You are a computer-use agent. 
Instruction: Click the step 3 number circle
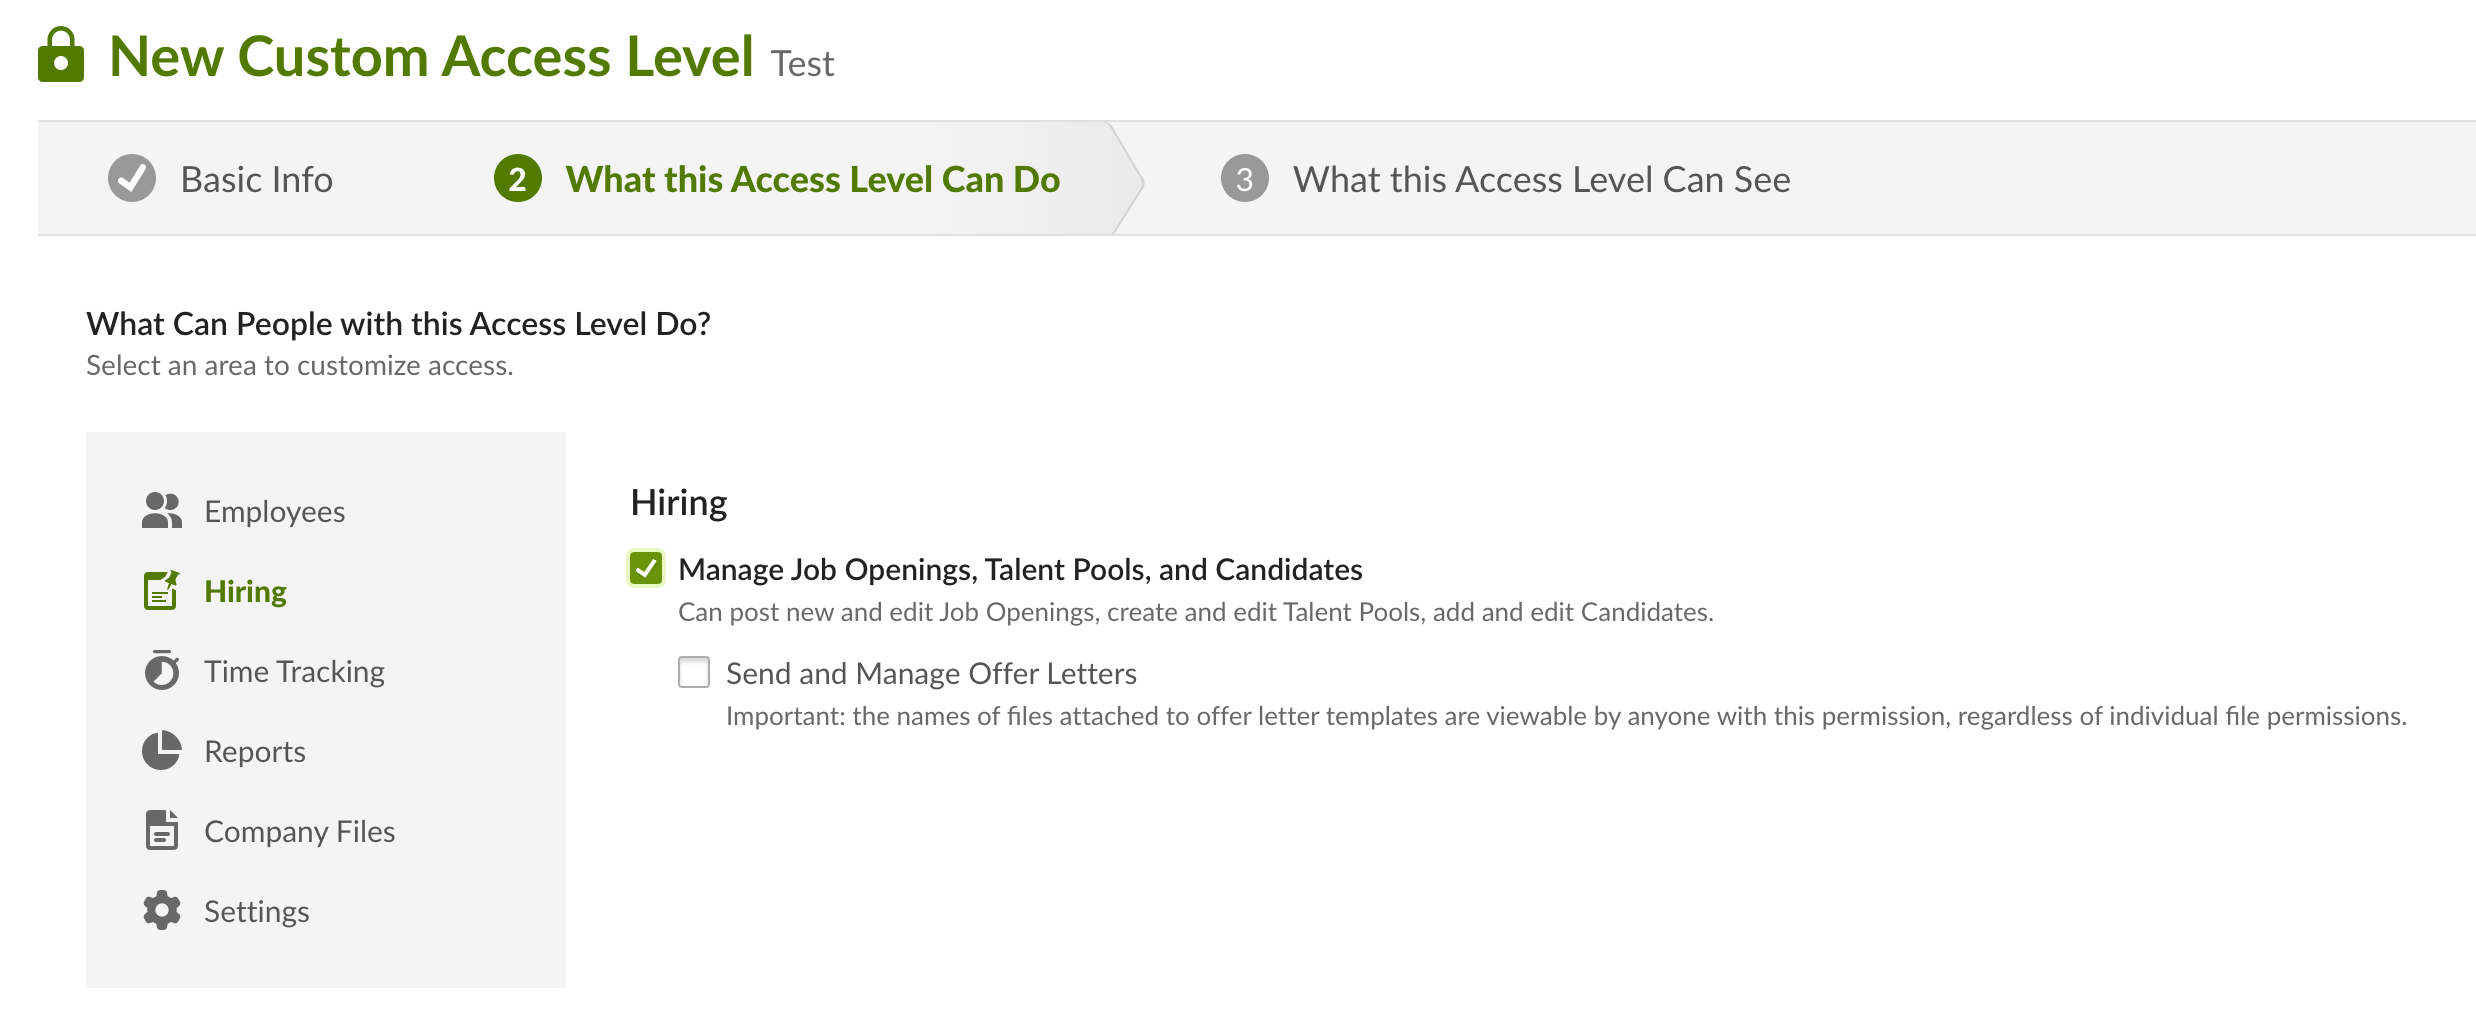1245,179
